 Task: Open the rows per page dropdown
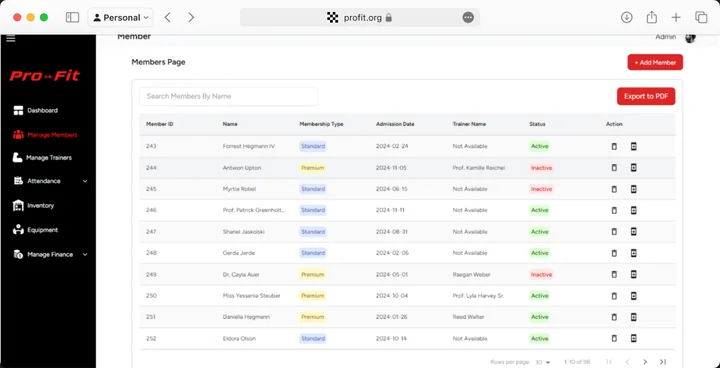point(543,362)
